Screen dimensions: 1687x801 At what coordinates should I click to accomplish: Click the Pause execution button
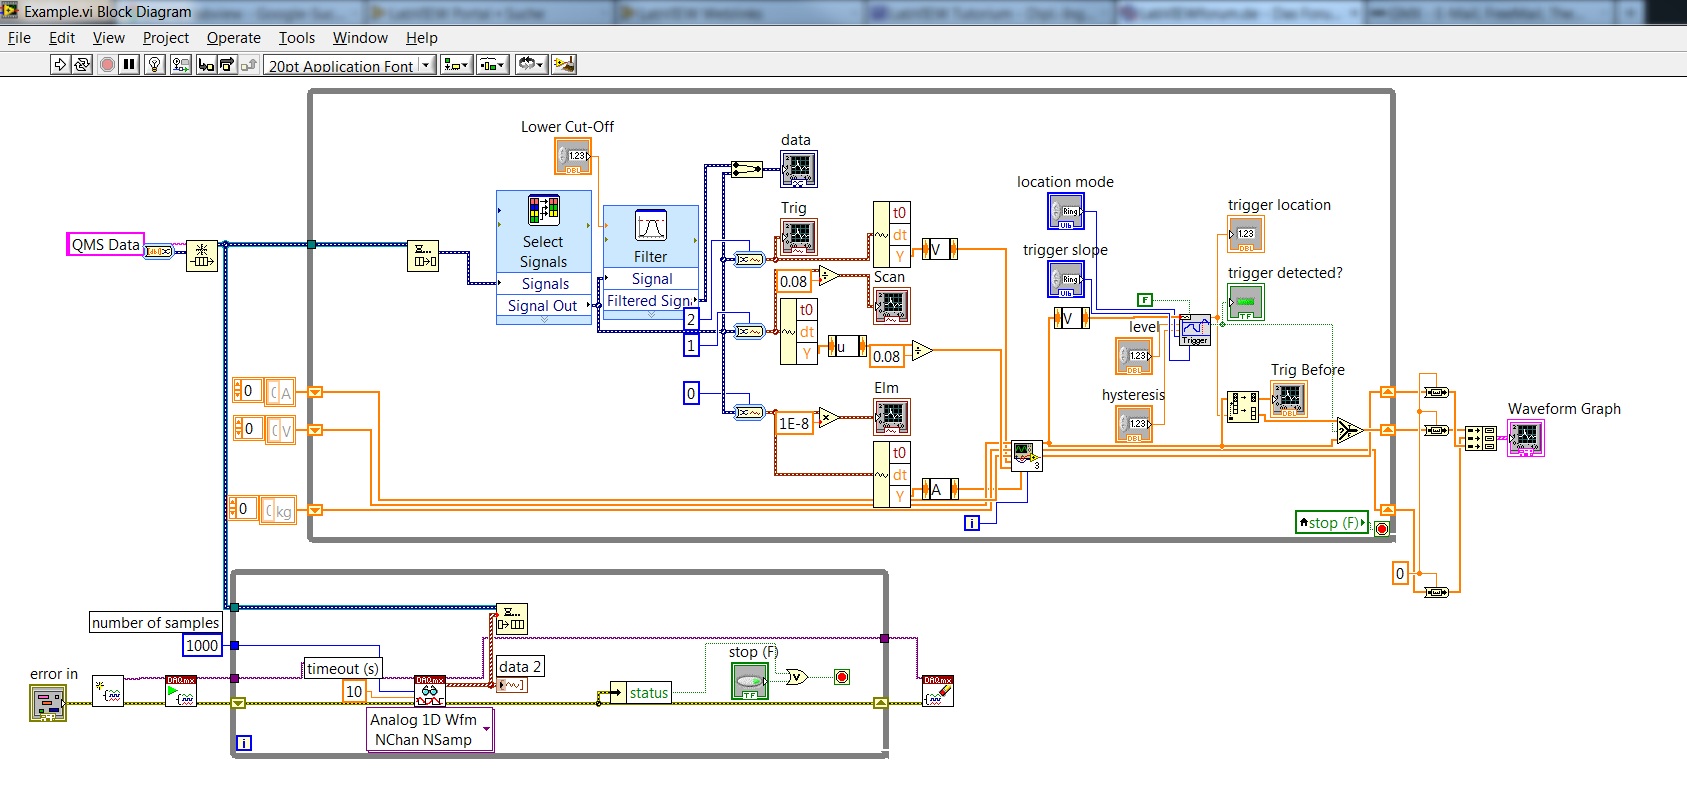coord(129,64)
